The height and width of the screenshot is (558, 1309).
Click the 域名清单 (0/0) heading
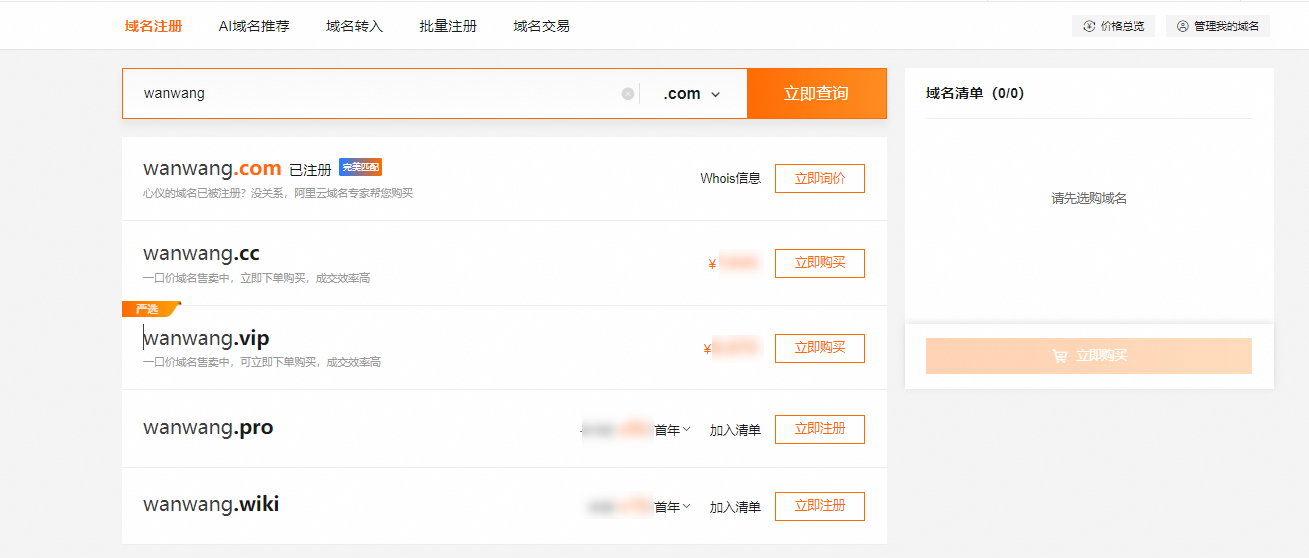coord(975,93)
